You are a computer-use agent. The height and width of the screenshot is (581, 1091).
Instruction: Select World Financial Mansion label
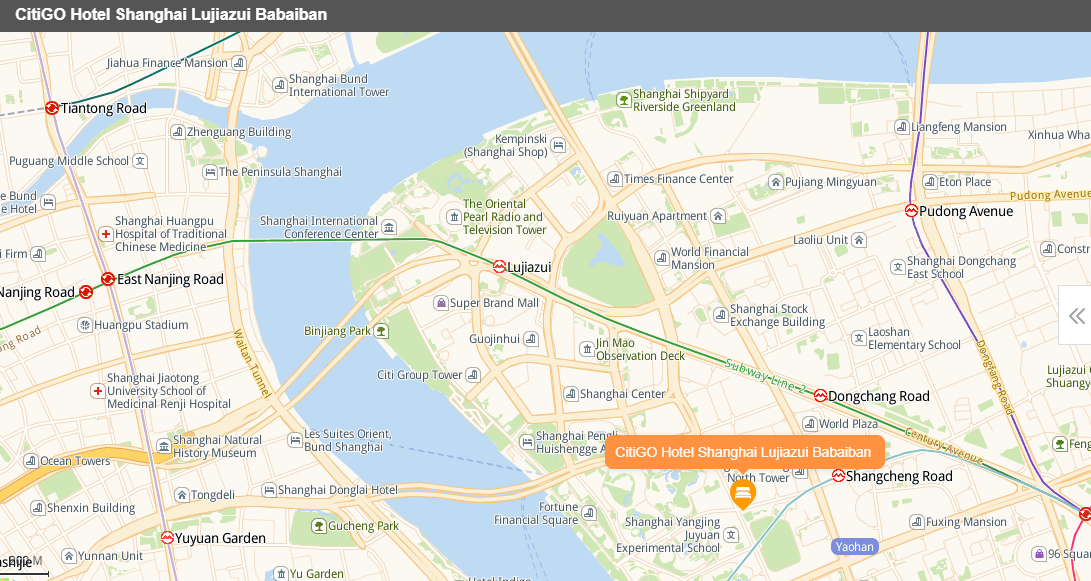710,258
